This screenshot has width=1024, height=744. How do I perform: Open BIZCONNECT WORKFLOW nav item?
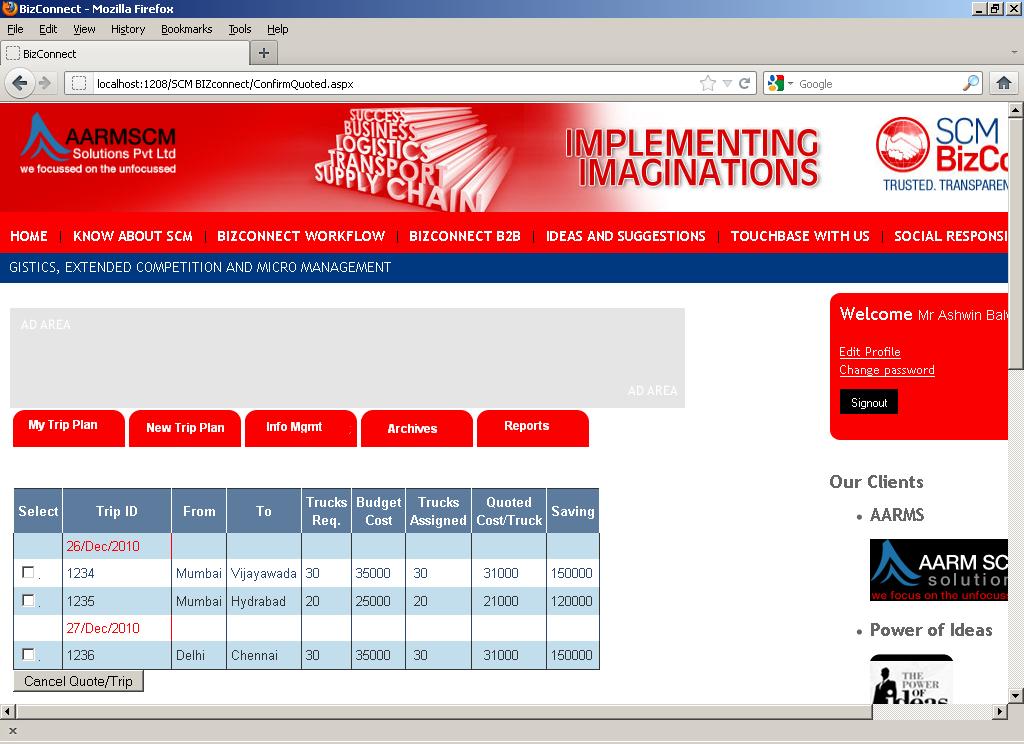pyautogui.click(x=301, y=236)
